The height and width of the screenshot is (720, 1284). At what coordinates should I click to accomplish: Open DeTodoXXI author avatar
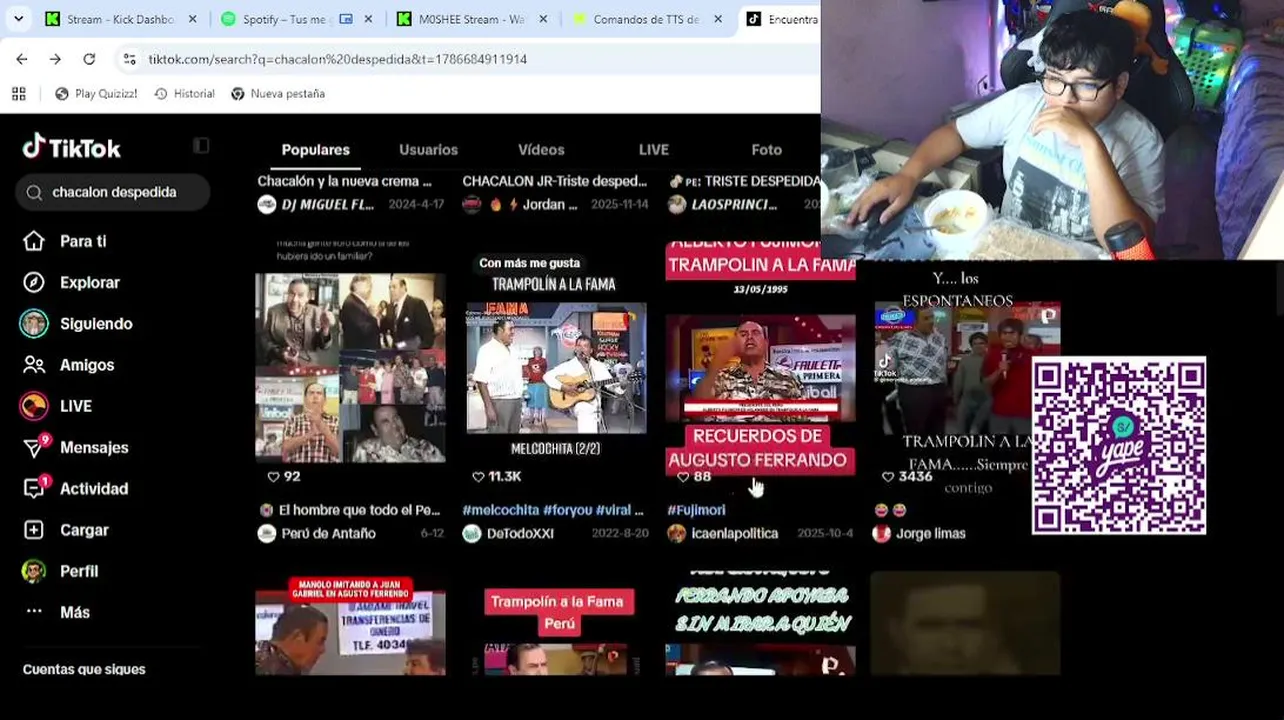[x=472, y=533]
